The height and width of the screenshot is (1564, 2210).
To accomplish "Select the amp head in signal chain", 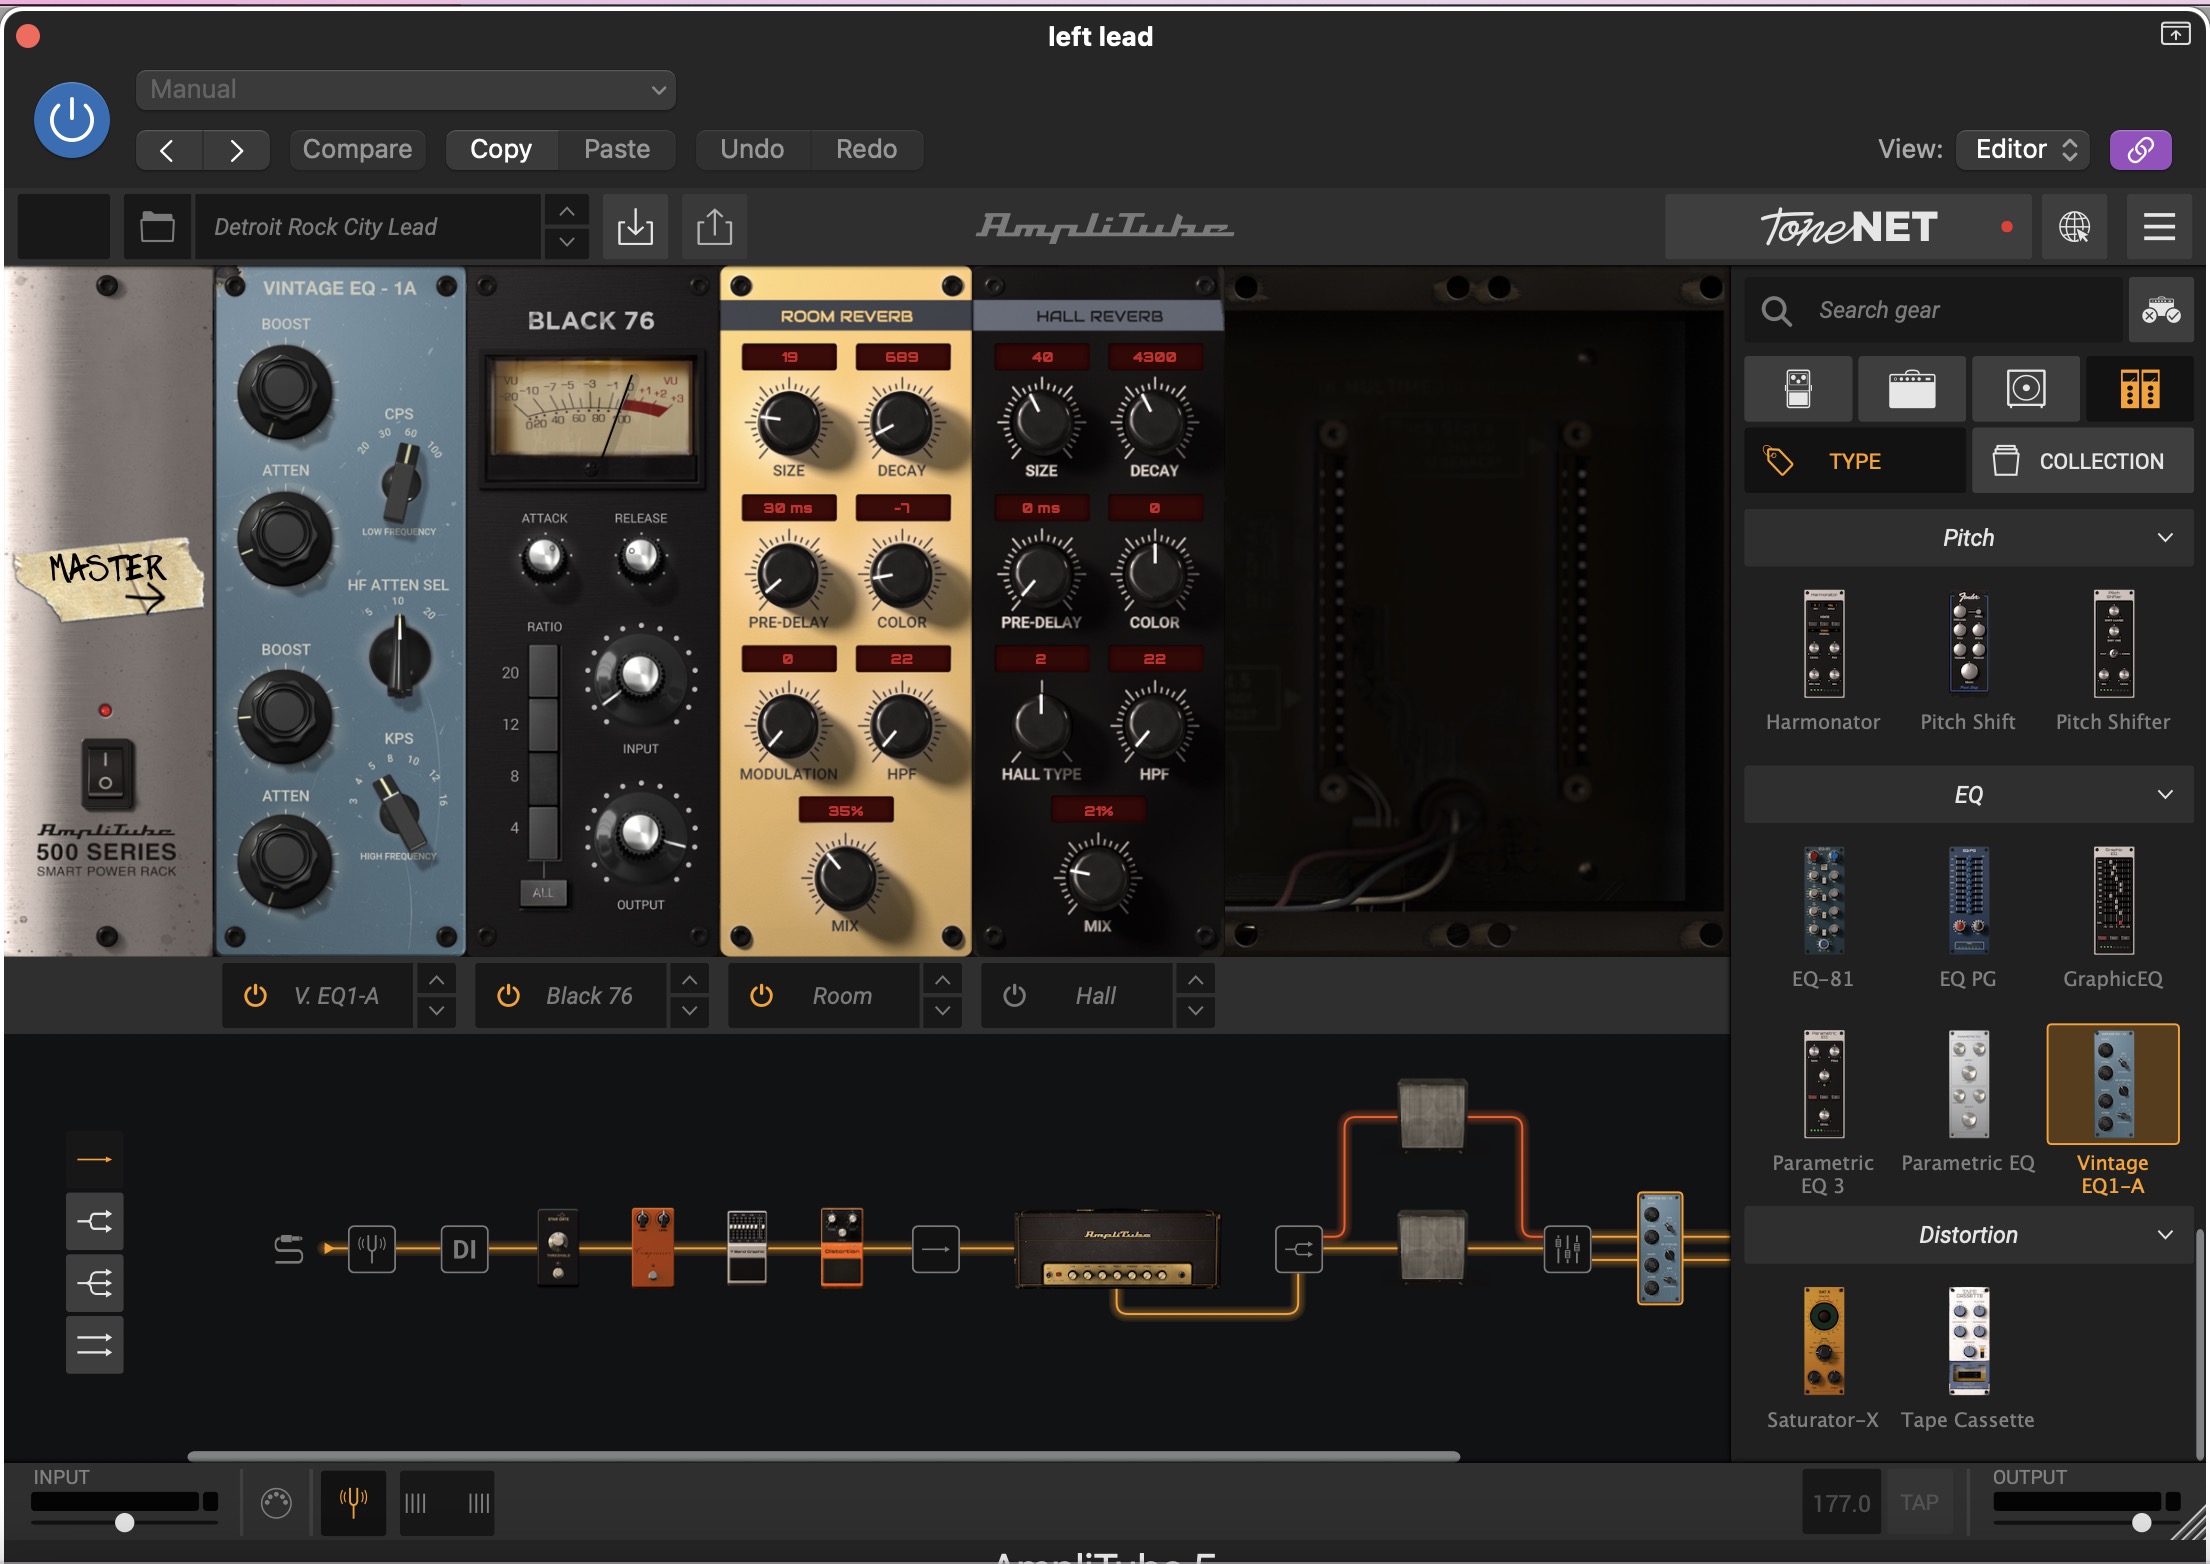I will [x=1117, y=1249].
